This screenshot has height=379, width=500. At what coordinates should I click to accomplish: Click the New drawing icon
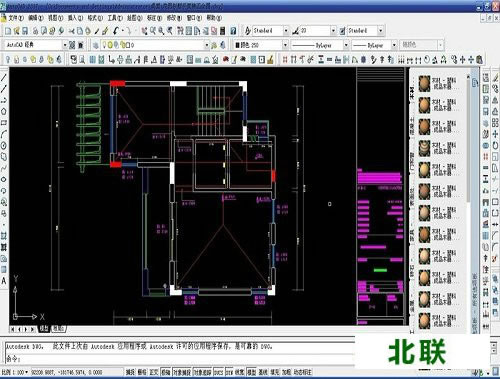8,31
